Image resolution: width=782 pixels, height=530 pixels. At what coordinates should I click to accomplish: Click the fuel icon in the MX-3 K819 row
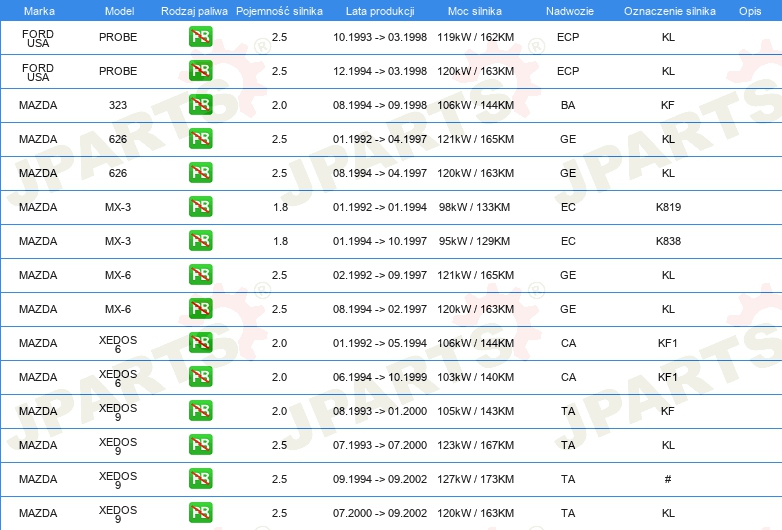tap(200, 206)
